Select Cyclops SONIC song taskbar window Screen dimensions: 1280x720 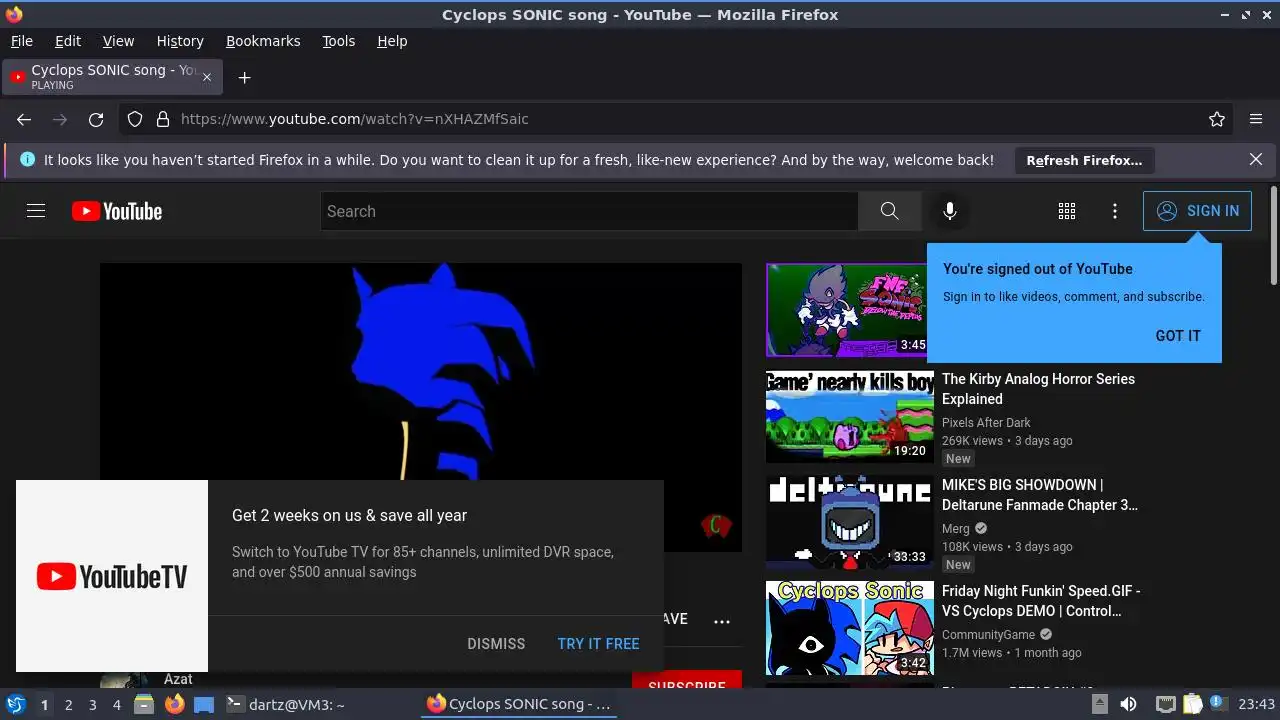(519, 704)
